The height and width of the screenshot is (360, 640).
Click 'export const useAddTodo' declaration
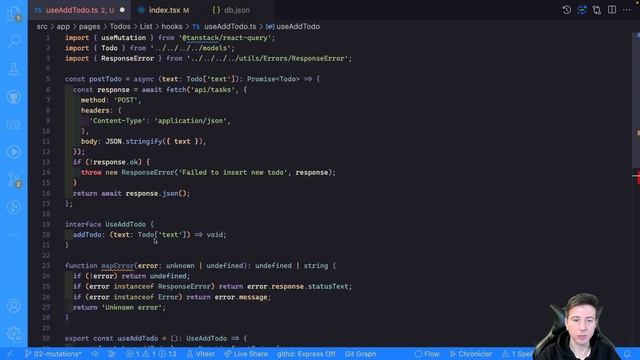111,338
